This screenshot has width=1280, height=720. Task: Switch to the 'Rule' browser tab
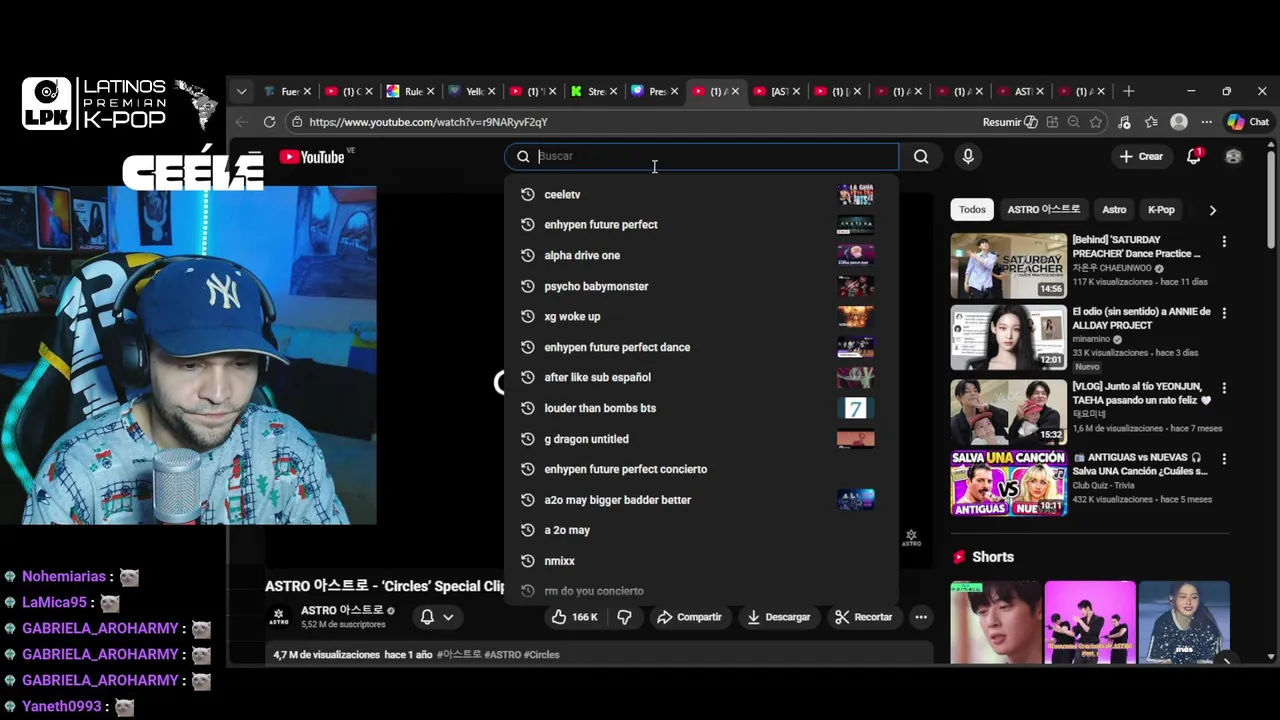point(412,91)
